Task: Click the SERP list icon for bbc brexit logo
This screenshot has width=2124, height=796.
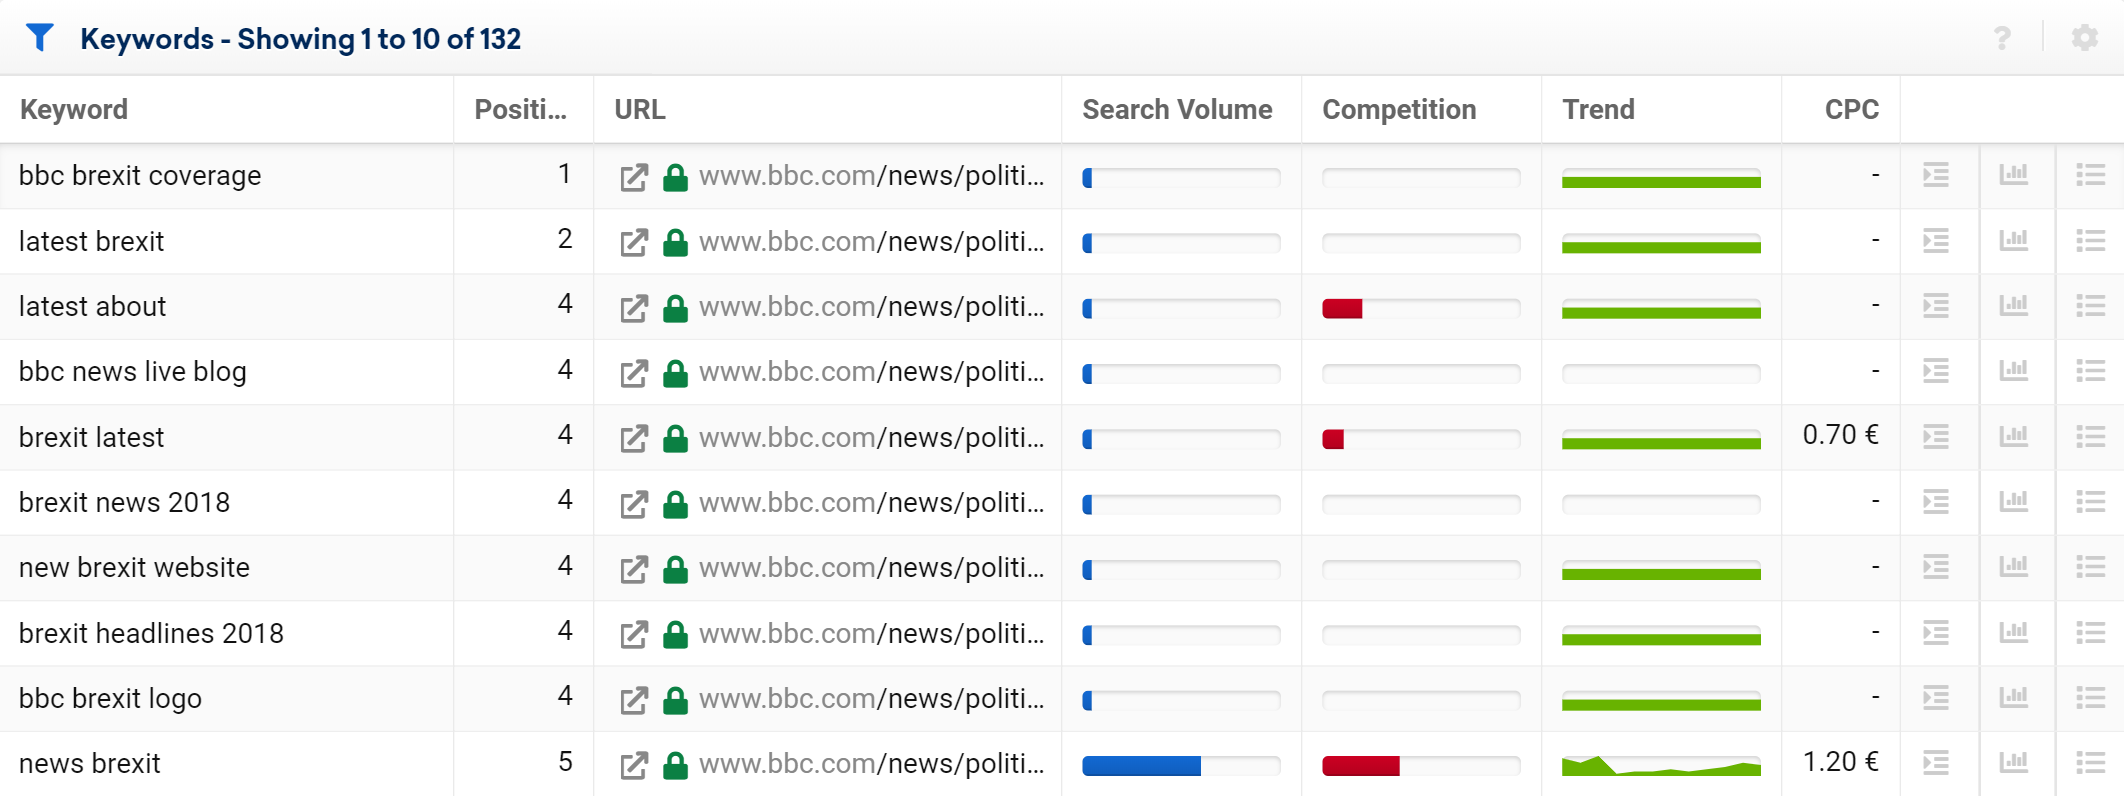Action: click(x=1936, y=697)
